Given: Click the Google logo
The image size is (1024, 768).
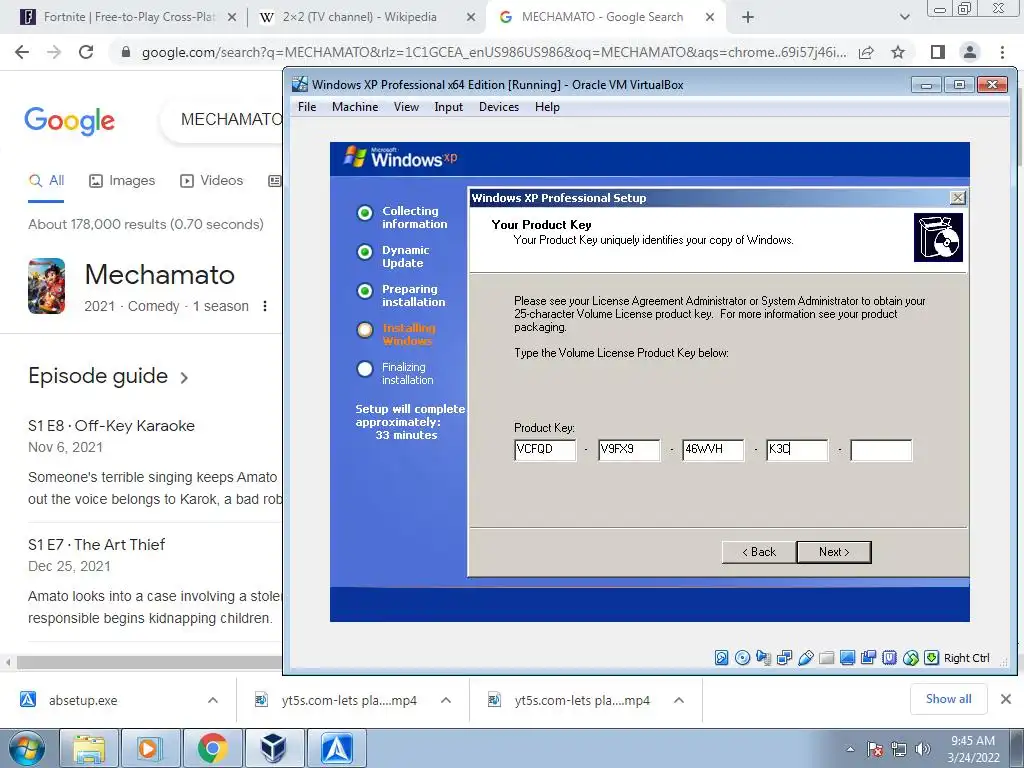Looking at the screenshot, I should click(69, 121).
